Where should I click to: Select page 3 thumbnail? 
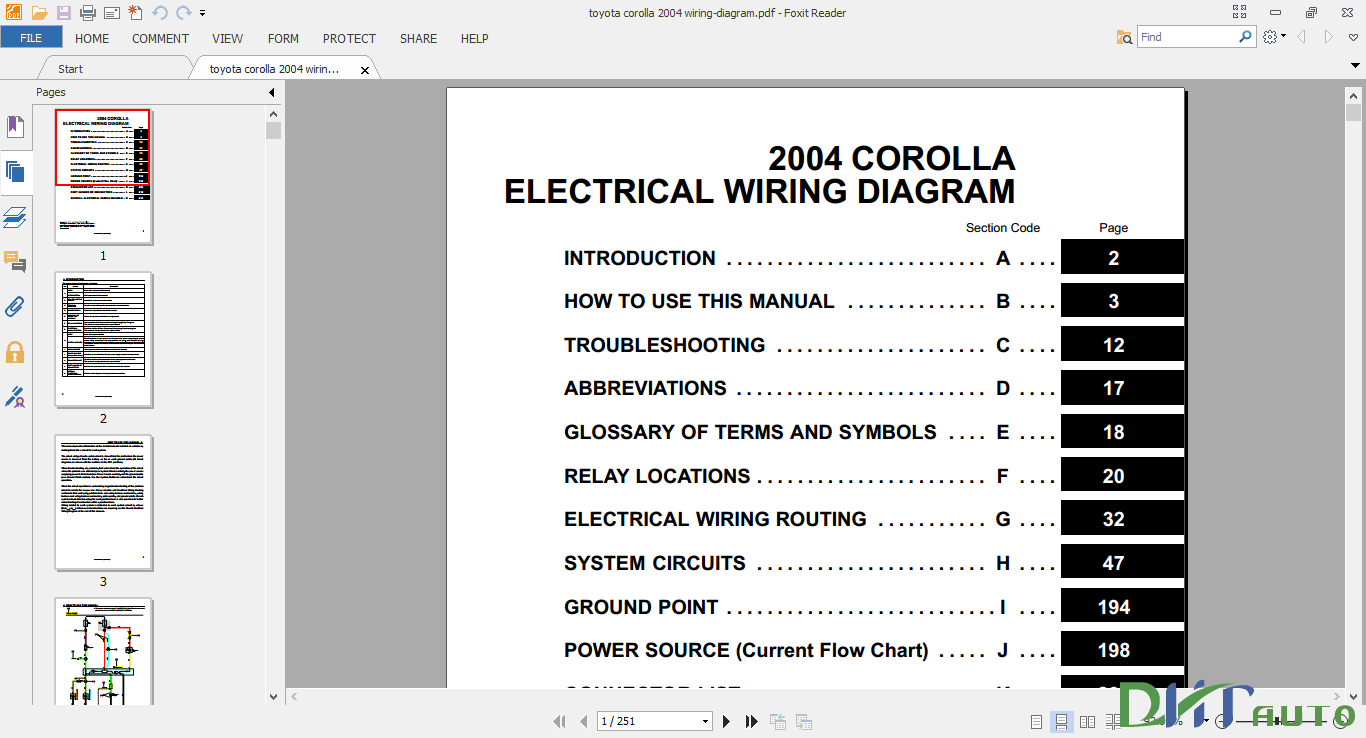[x=103, y=503]
